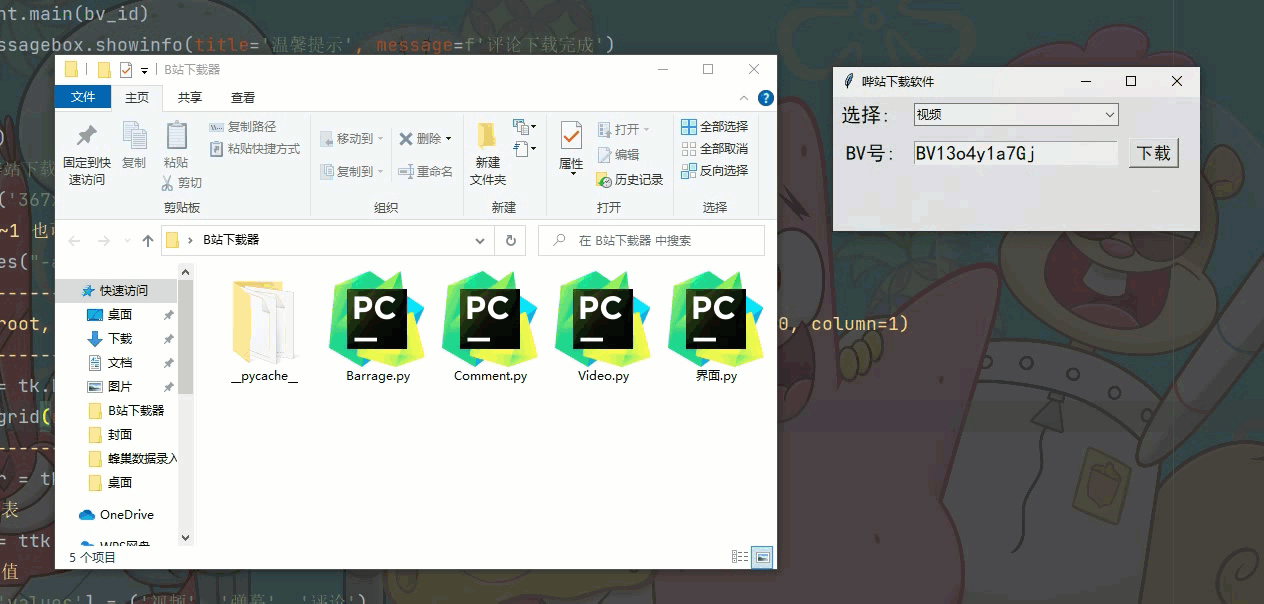The height and width of the screenshot is (604, 1264).
Task: Open the Quick Access Toolbar customize dropdown
Action: point(145,70)
